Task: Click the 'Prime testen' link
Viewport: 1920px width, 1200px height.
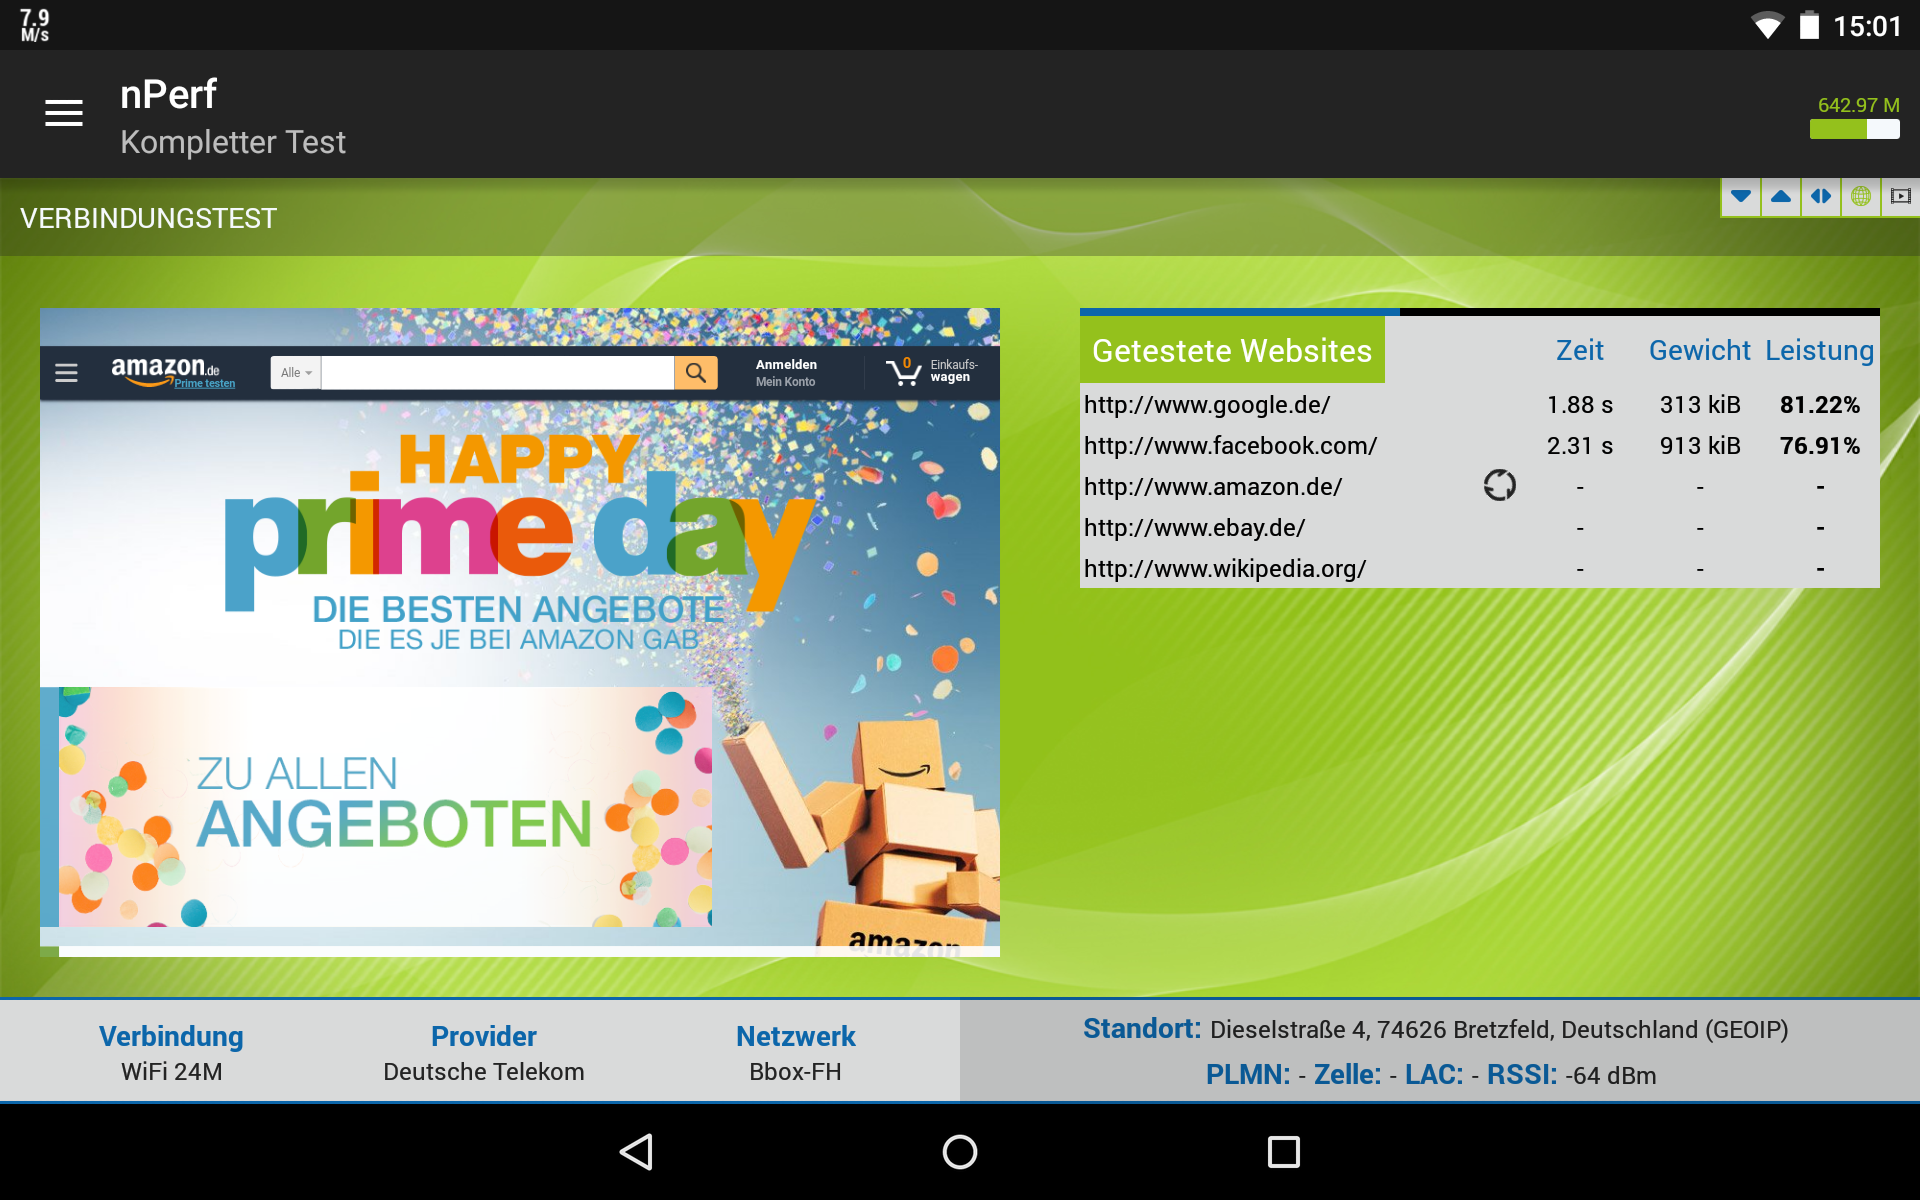Action: (205, 384)
